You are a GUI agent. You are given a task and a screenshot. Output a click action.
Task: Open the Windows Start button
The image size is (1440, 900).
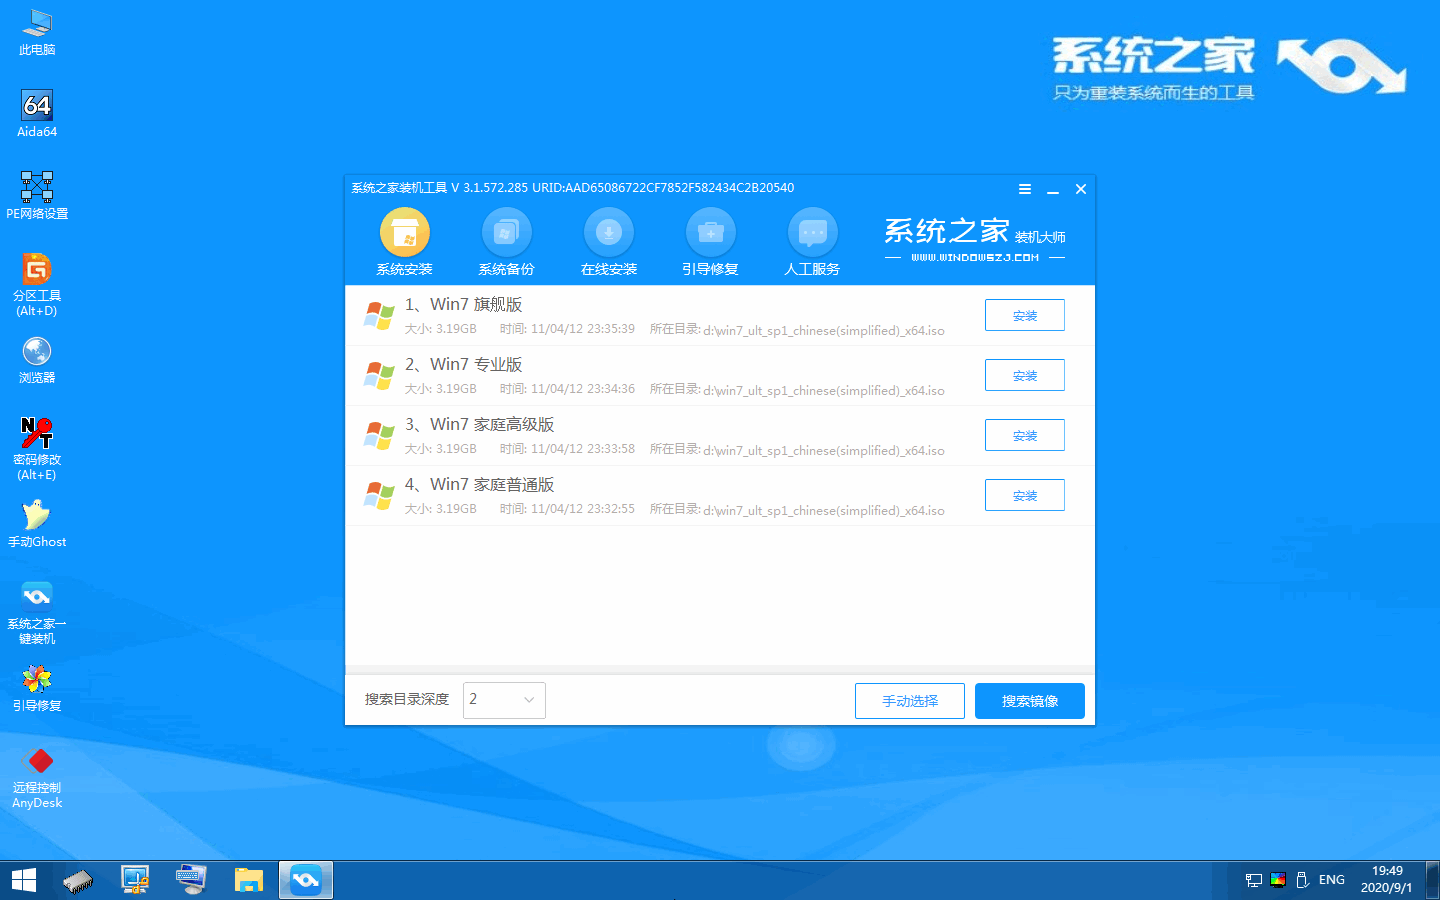[x=24, y=880]
